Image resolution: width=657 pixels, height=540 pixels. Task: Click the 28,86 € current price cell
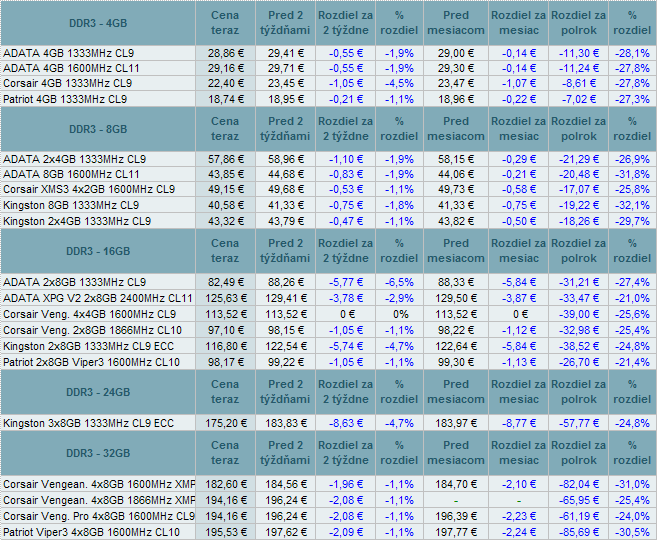coord(225,53)
